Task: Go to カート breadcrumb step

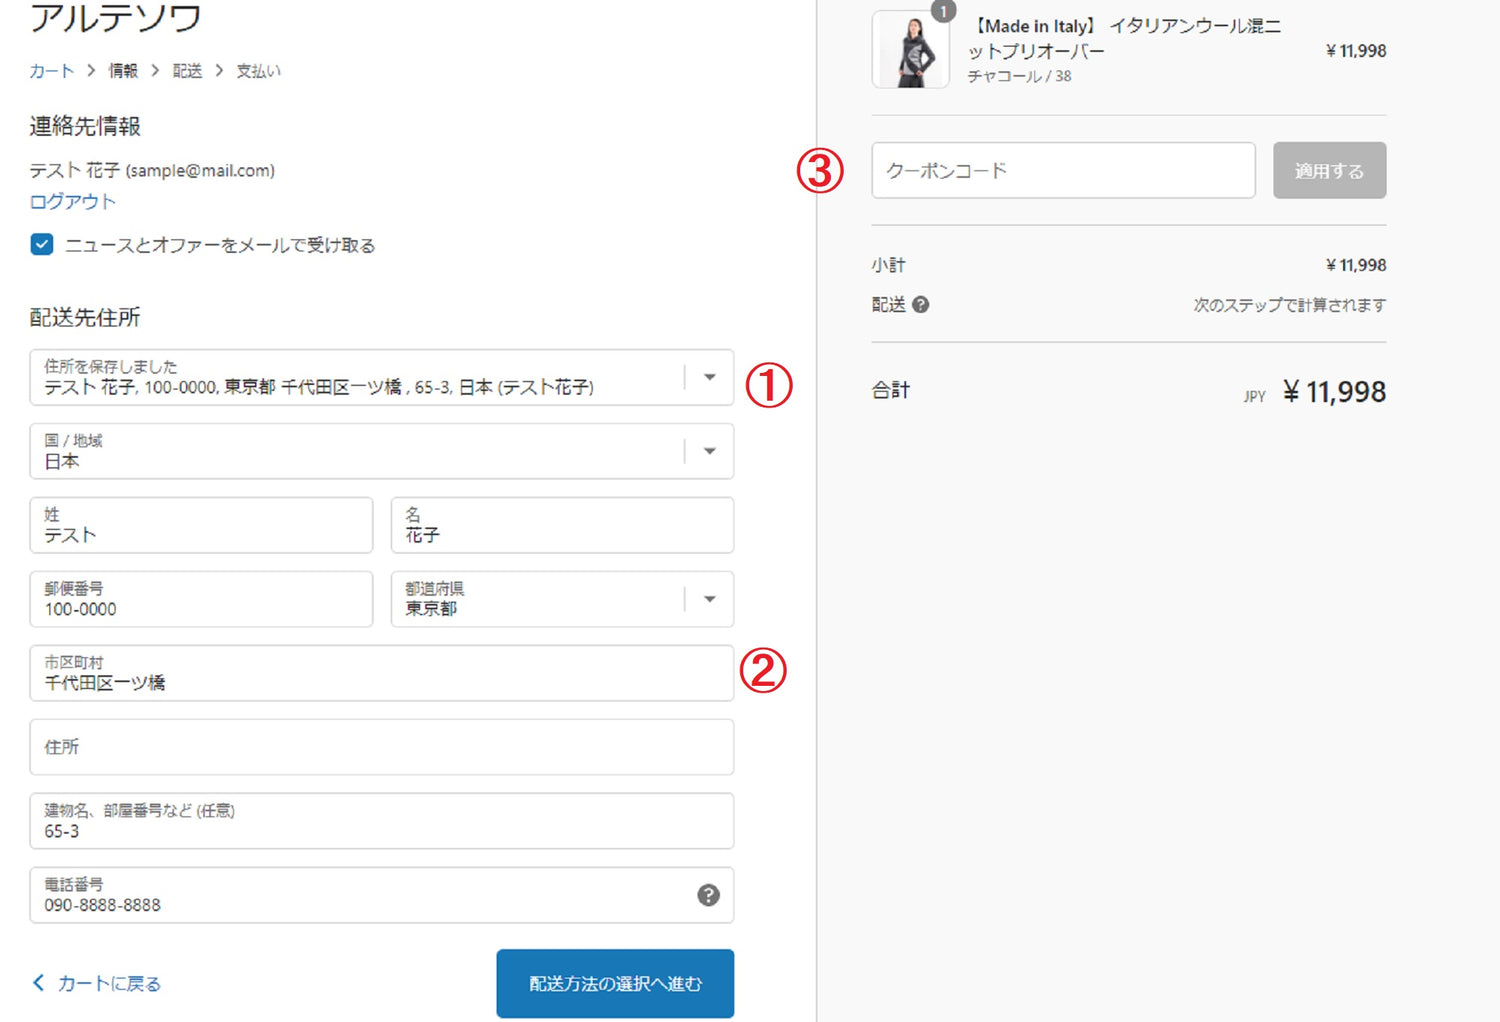Action: tap(51, 71)
